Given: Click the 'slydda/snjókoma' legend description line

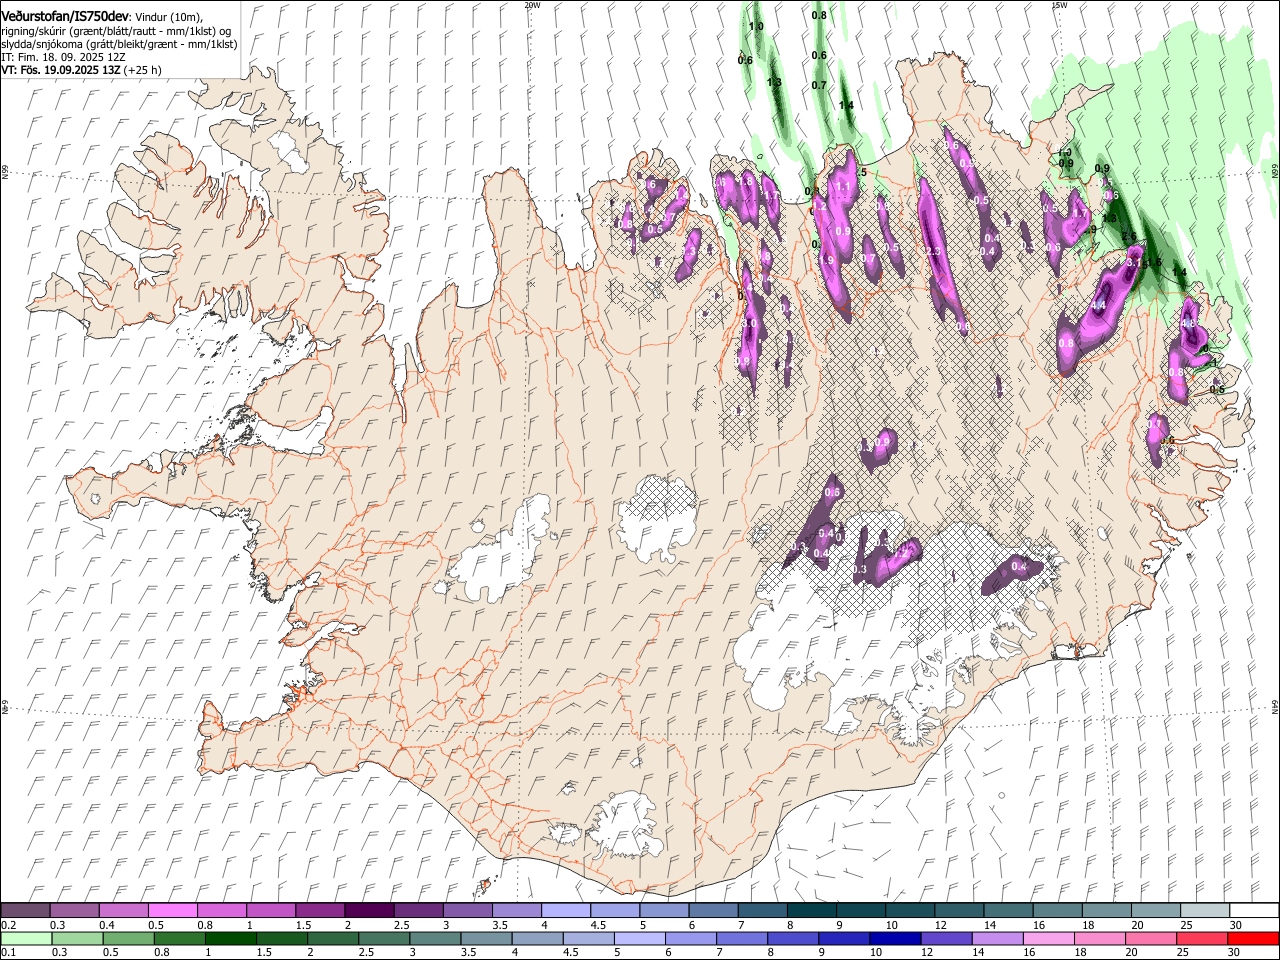Looking at the screenshot, I should 119,44.
